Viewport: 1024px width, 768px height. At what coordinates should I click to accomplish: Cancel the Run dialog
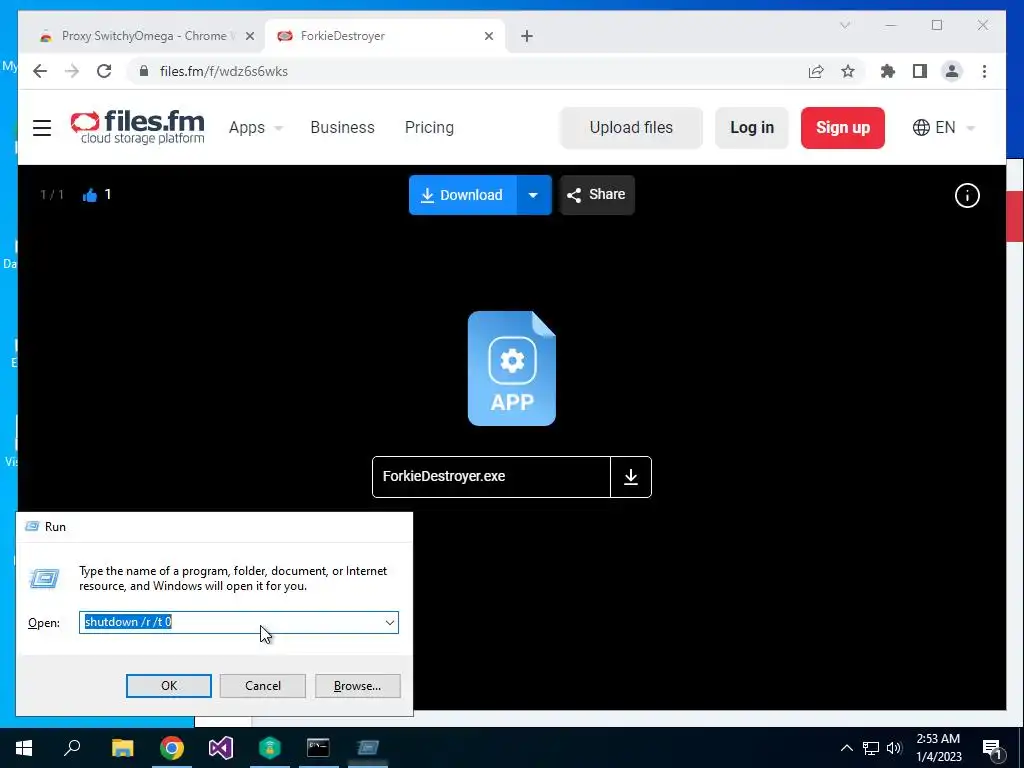[263, 686]
